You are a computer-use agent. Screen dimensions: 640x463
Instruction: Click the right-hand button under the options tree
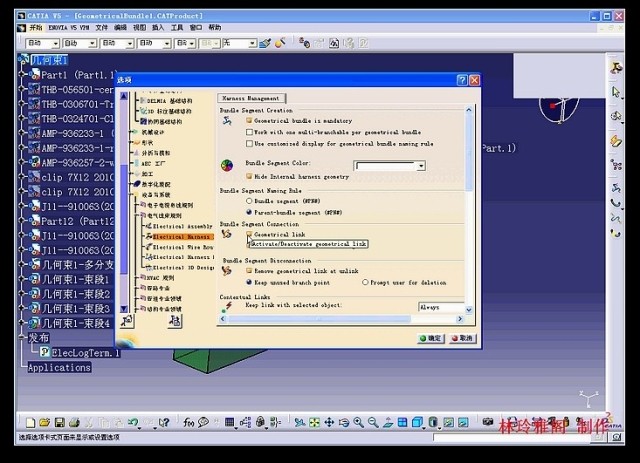point(175,321)
